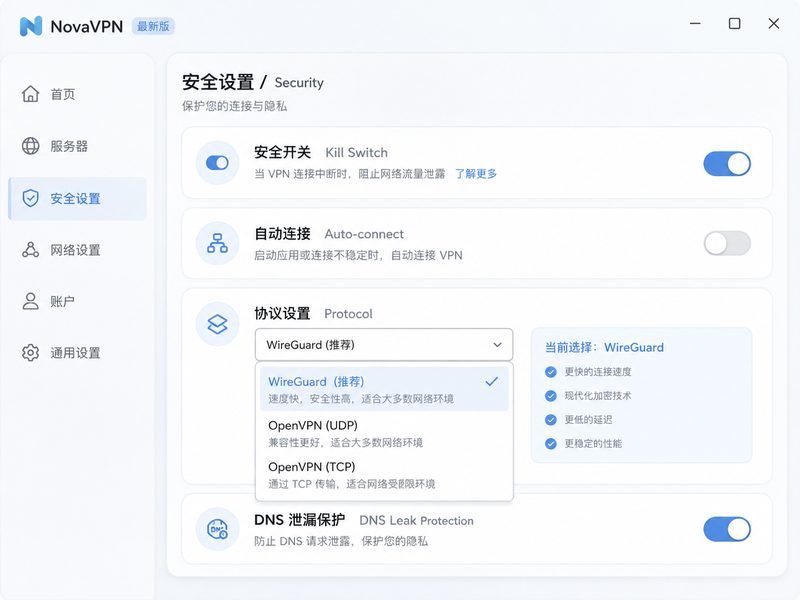Click the 防止 DNS 请求泄露 description text
This screenshot has width=800, height=600.
point(341,541)
